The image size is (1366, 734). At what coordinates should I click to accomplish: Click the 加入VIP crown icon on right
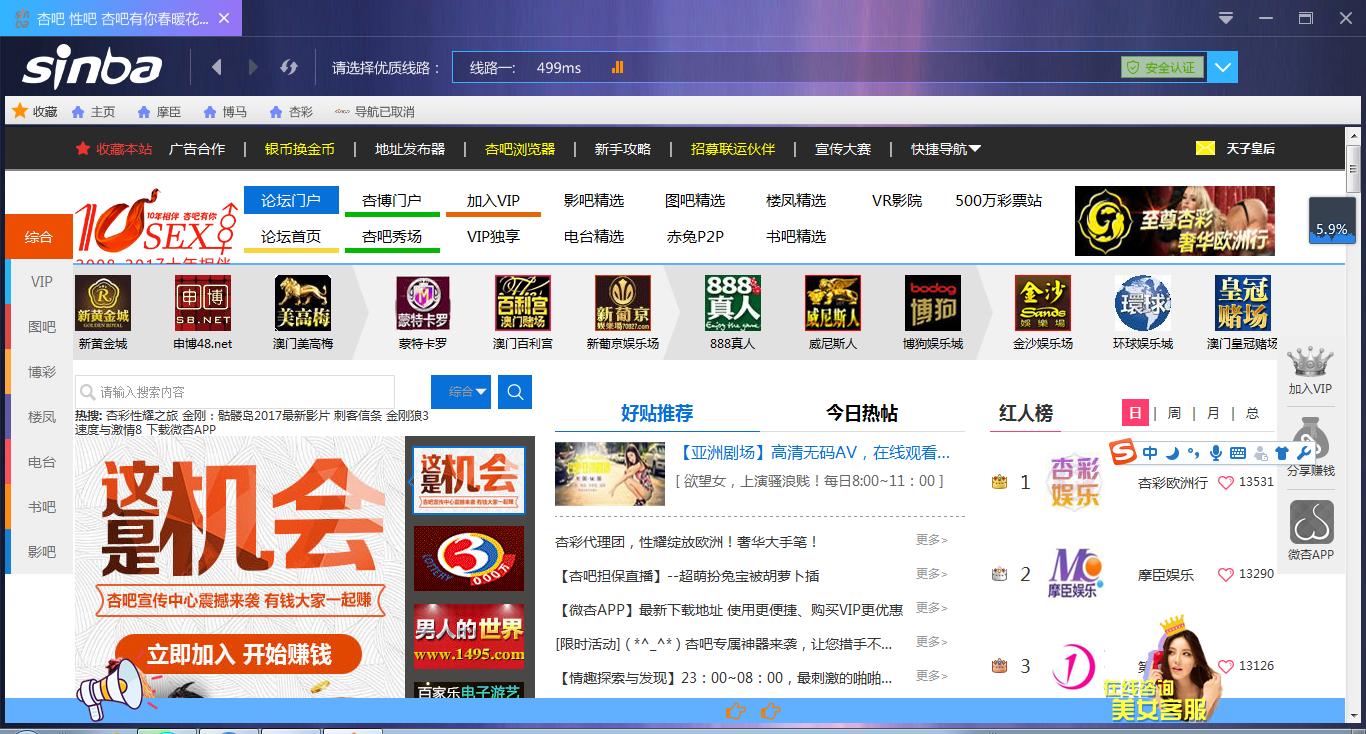pos(1310,362)
